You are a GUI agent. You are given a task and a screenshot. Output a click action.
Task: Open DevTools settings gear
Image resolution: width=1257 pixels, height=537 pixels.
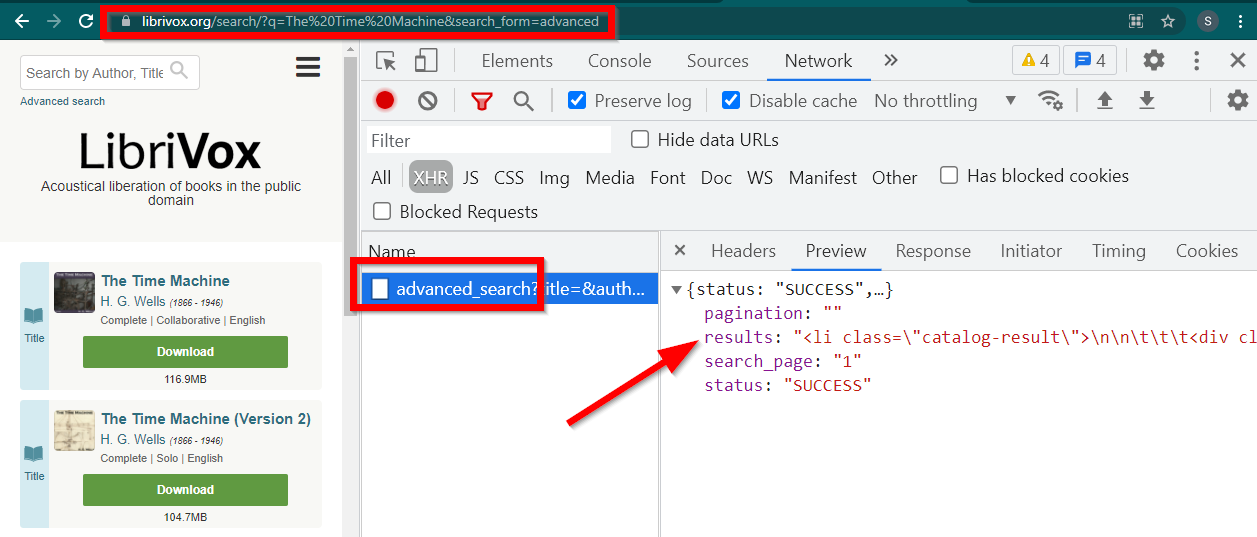[x=1154, y=61]
